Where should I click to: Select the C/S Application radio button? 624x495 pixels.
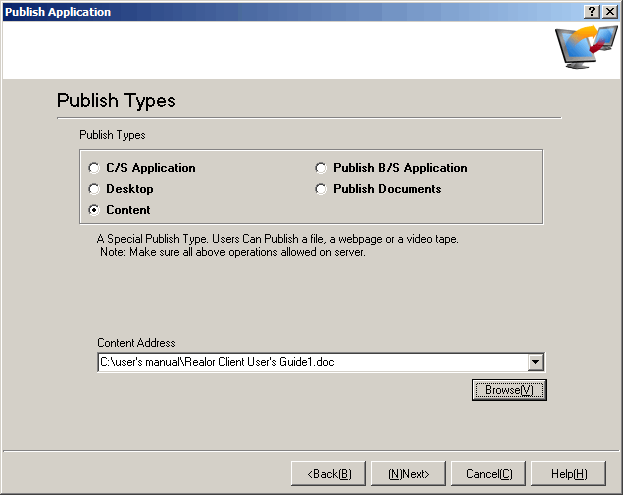[x=95, y=168]
